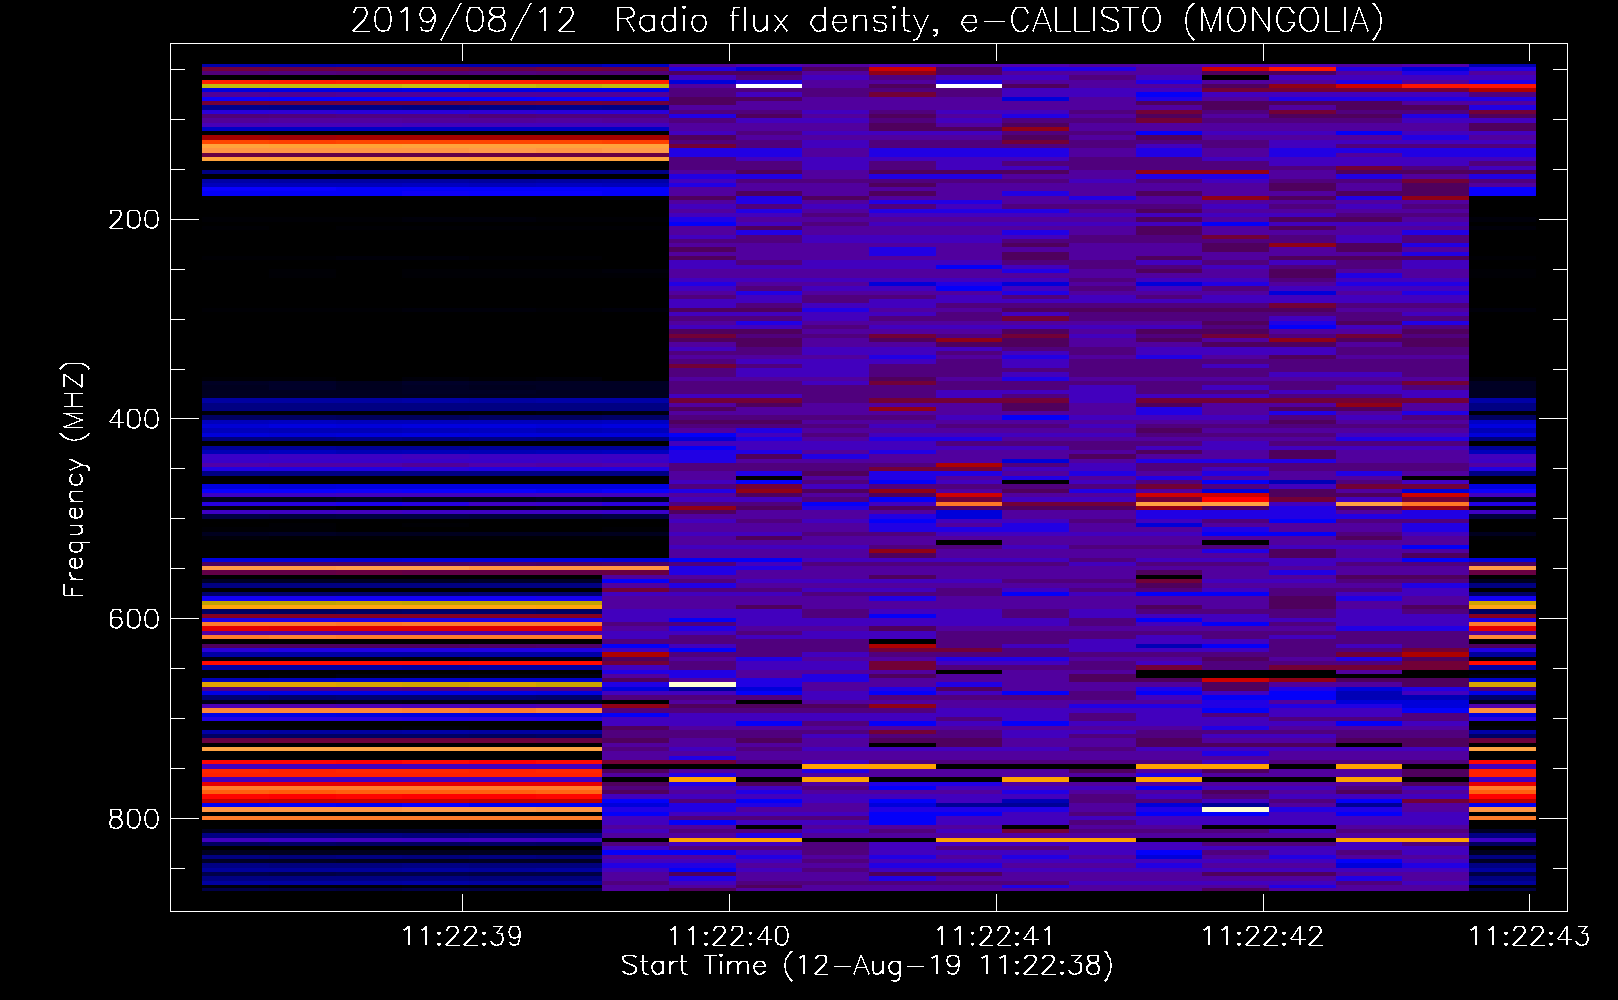Click the 800 frequency tick label
The image size is (1618, 1000).
[x=134, y=819]
